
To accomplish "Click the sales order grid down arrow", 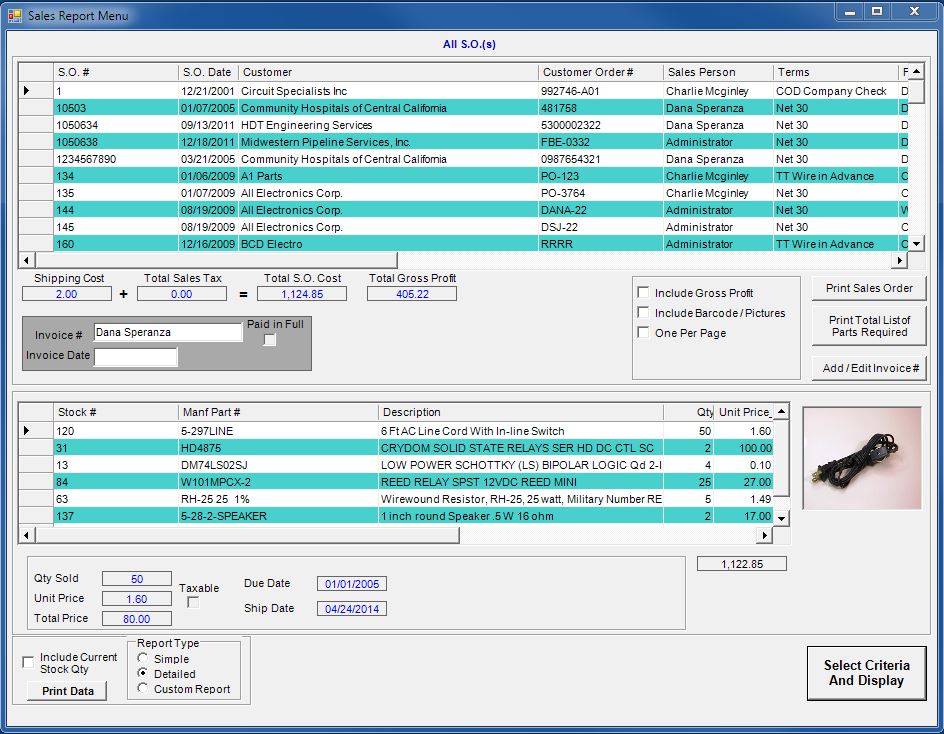I will tap(916, 244).
